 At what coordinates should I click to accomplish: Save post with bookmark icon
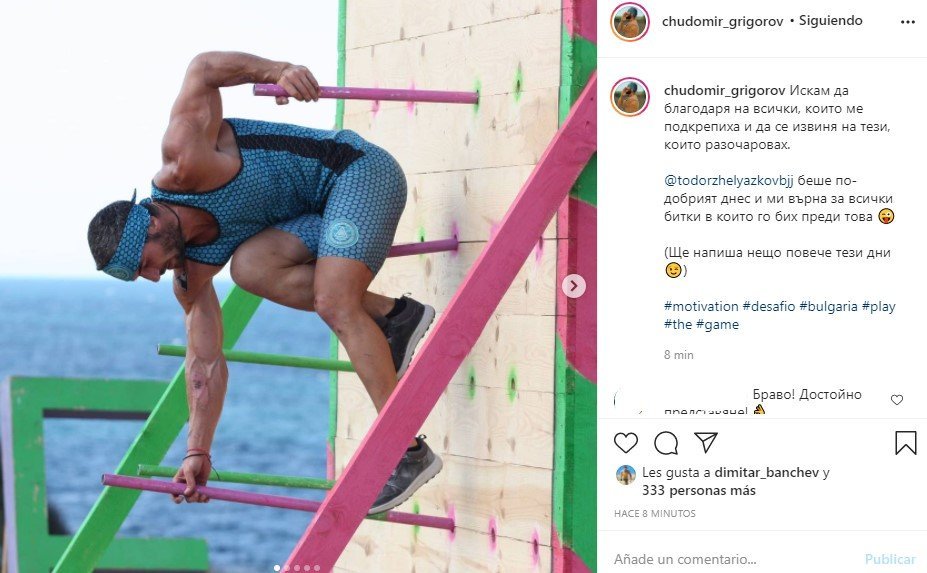tap(905, 443)
